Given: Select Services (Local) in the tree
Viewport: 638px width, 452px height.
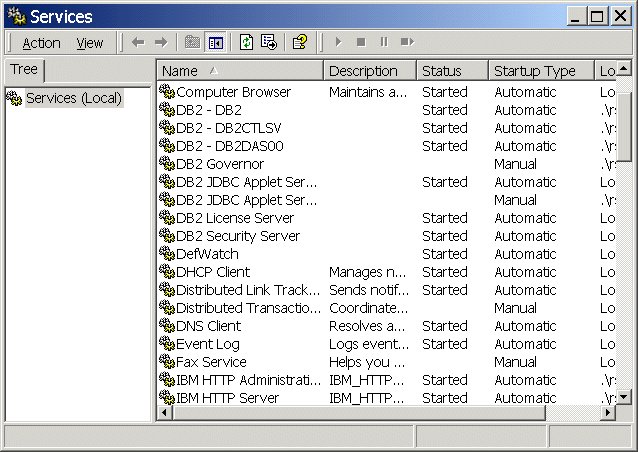Looking at the screenshot, I should pos(74,98).
